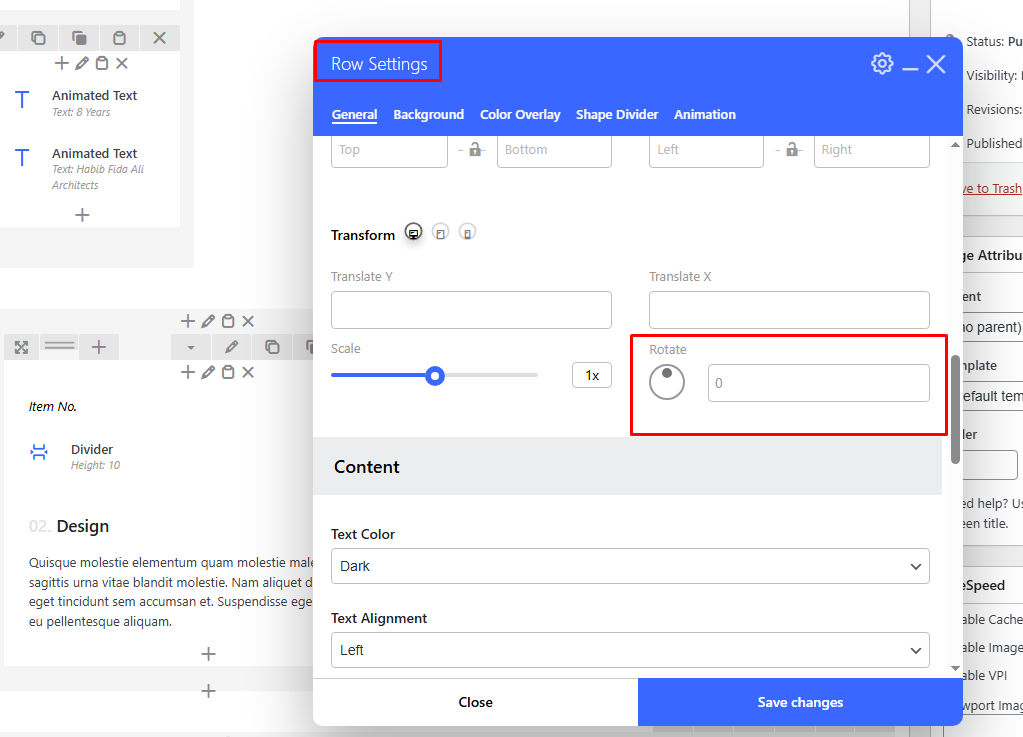Screen dimensions: 1023x737
Task: Select the tablet device icon for Transform
Action: tap(441, 233)
